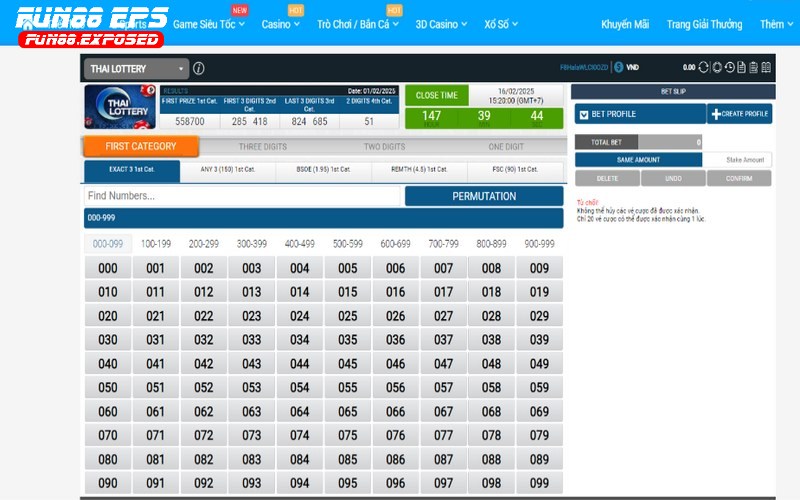Viewport: 800px width, 500px height.
Task: Open the rules book icon
Action: [766, 67]
